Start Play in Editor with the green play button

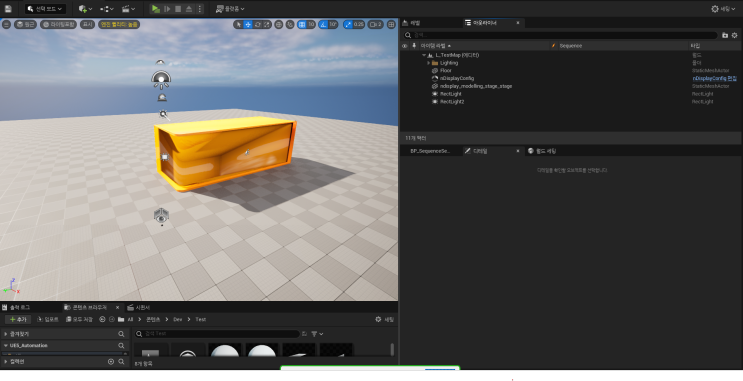155,9
